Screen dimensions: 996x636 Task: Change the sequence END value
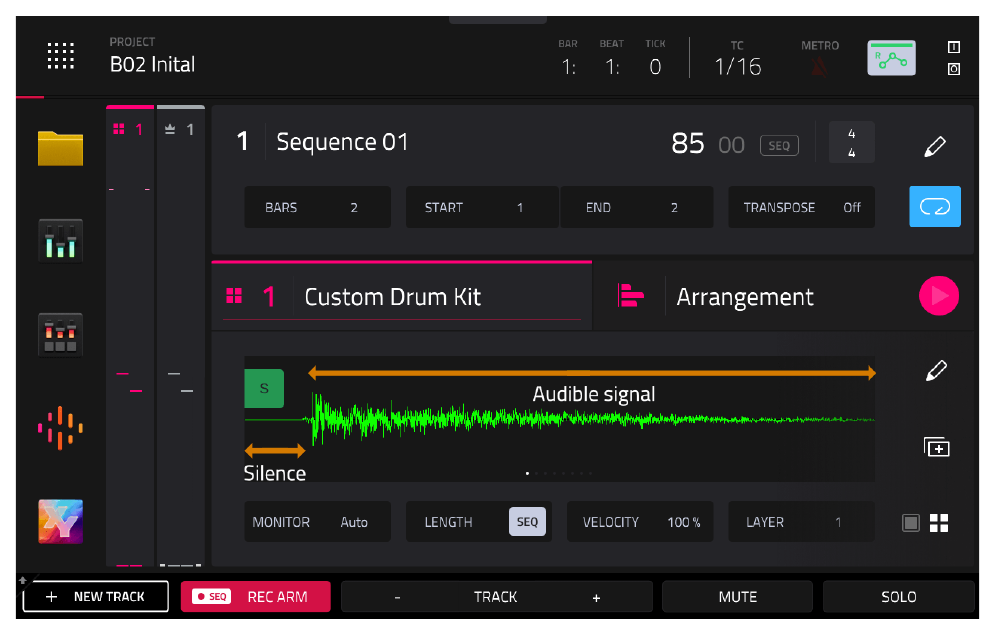pyautogui.click(x=636, y=207)
